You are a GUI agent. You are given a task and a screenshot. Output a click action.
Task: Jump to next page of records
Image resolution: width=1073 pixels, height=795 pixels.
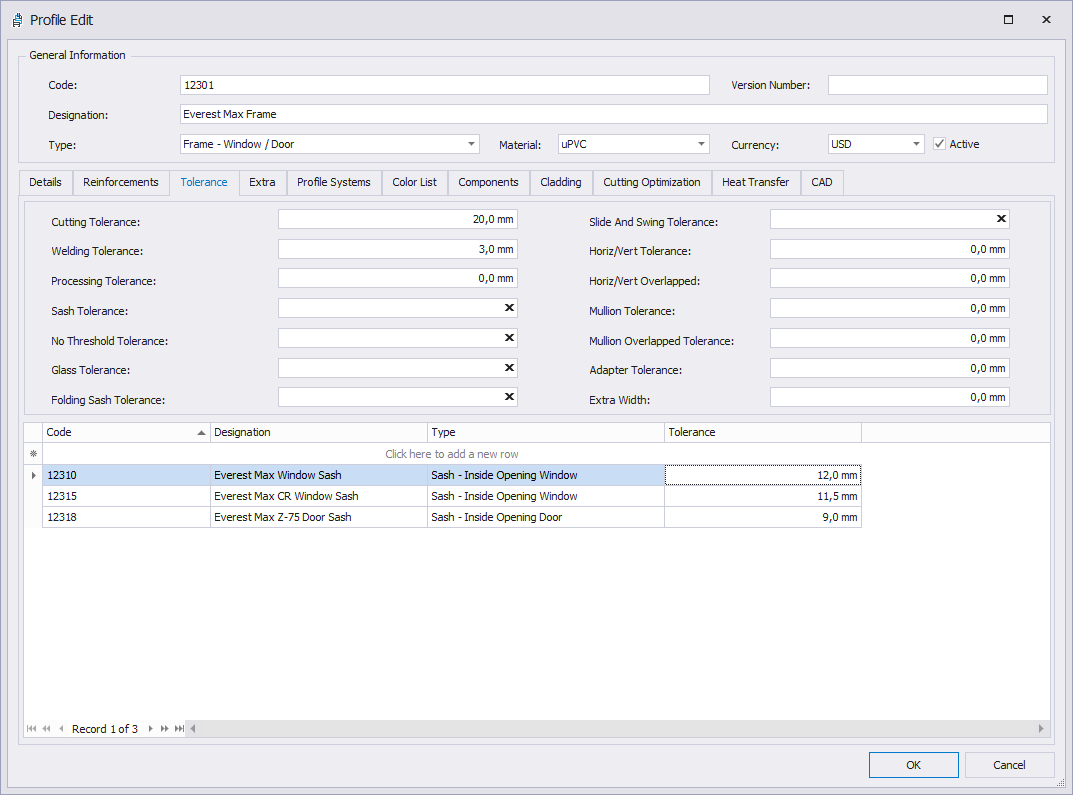[165, 729]
